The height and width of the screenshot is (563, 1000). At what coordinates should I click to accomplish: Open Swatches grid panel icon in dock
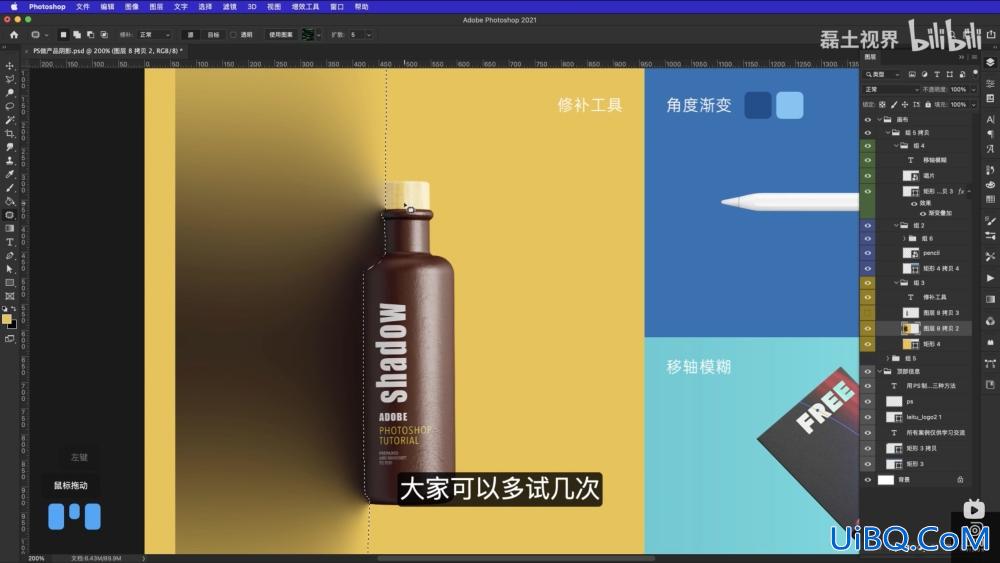990,200
